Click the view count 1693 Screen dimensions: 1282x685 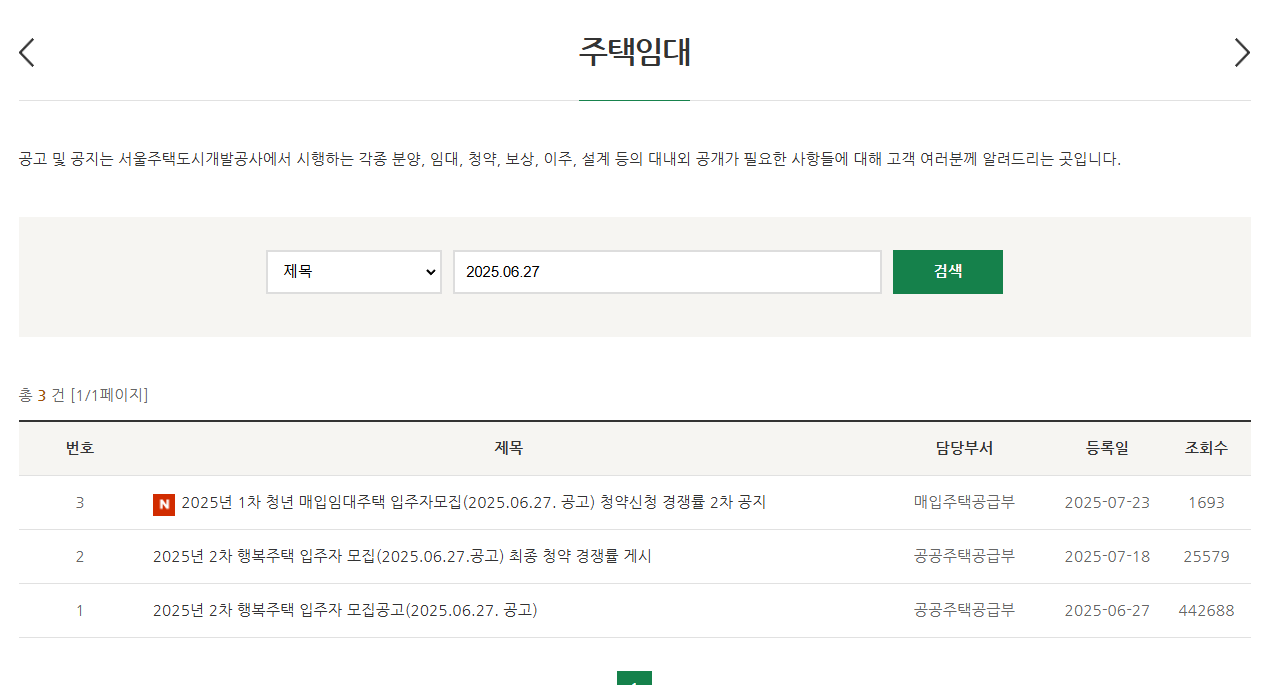tap(1206, 502)
